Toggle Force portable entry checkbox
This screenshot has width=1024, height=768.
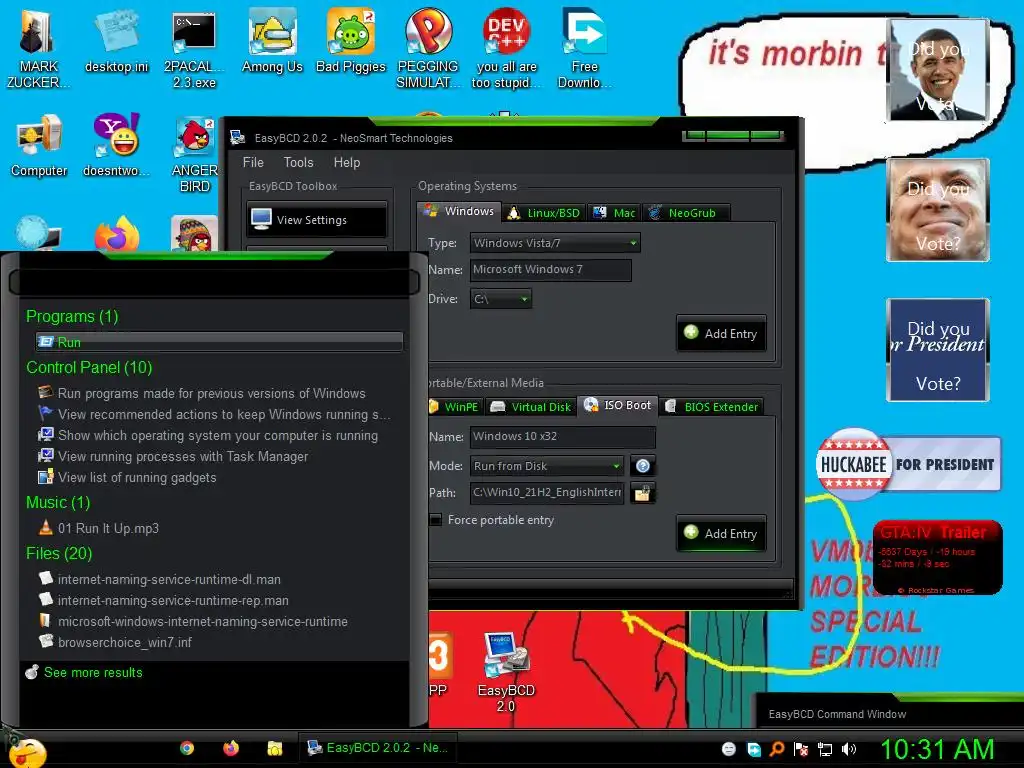click(x=436, y=520)
